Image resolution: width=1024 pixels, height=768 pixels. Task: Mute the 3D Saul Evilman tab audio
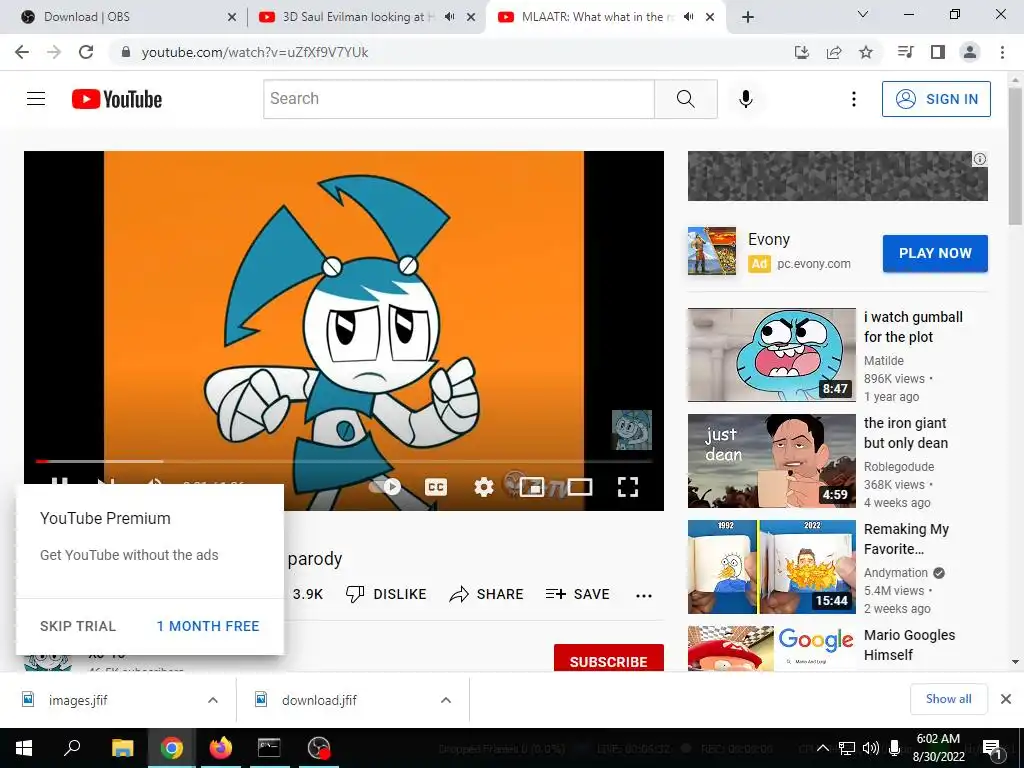449,17
